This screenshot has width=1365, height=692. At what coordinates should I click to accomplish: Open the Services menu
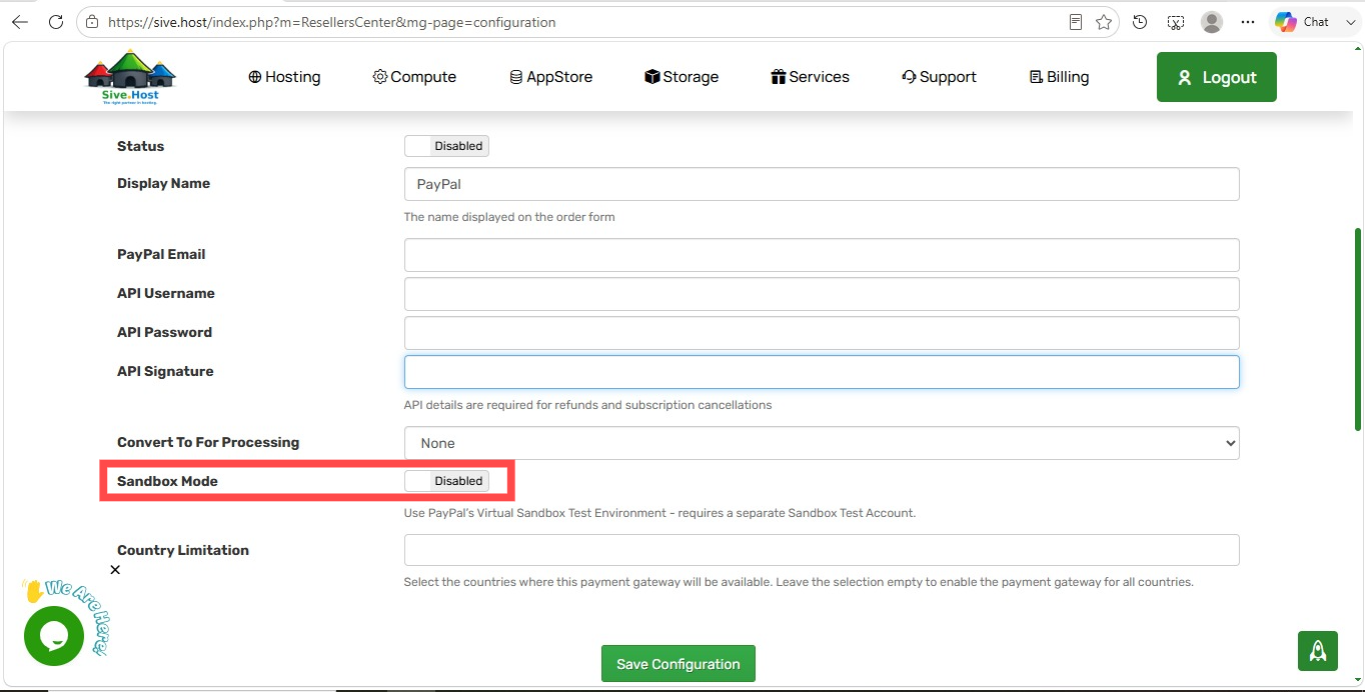[810, 77]
